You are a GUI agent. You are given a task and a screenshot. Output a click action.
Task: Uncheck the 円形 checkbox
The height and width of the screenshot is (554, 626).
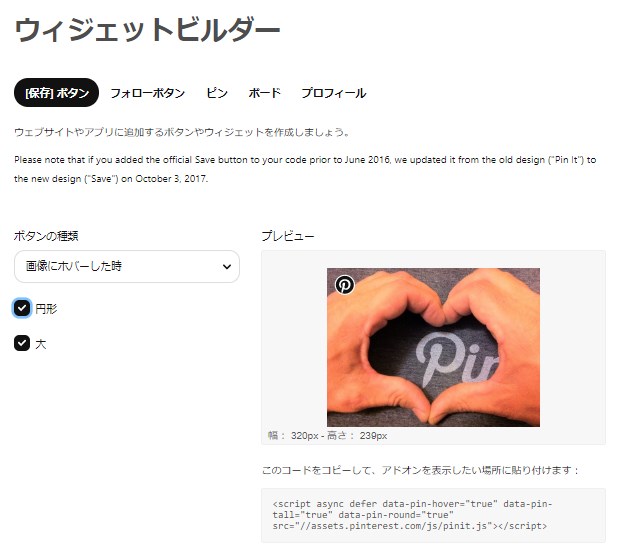click(22, 308)
